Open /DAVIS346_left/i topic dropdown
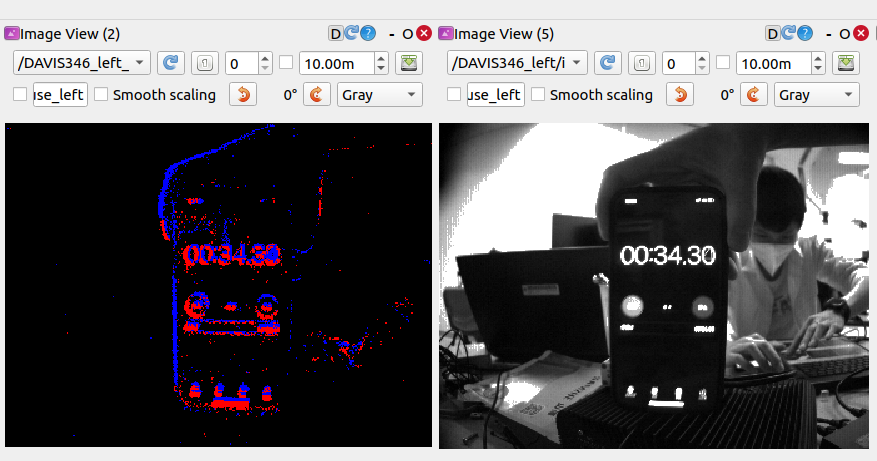 pyautogui.click(x=517, y=63)
